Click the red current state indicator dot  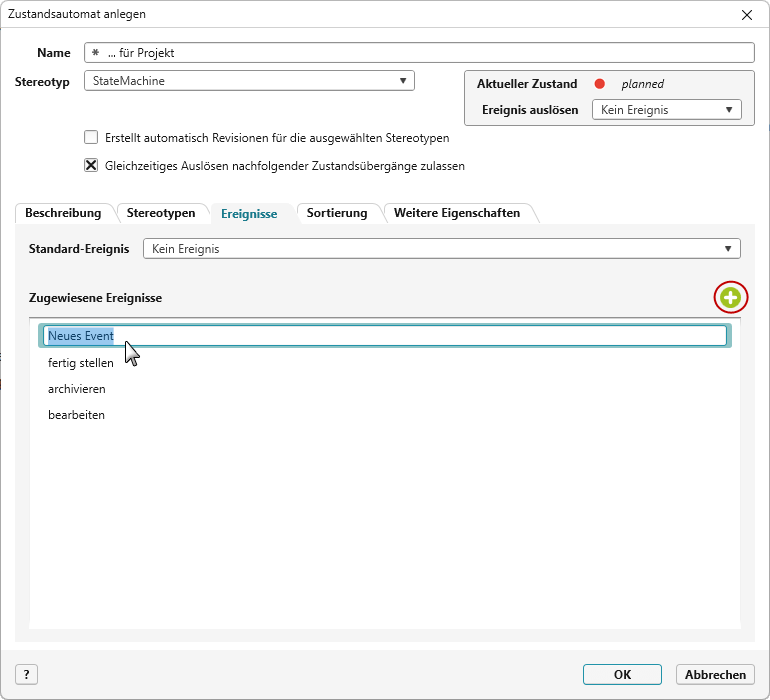click(600, 84)
